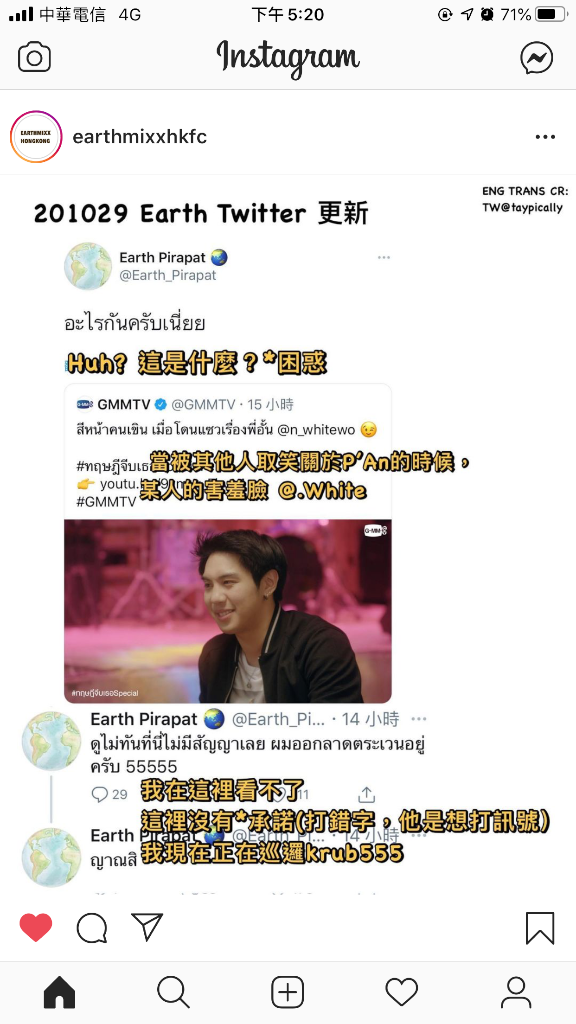
Task: Unlike the post with red heart
Action: point(36,927)
